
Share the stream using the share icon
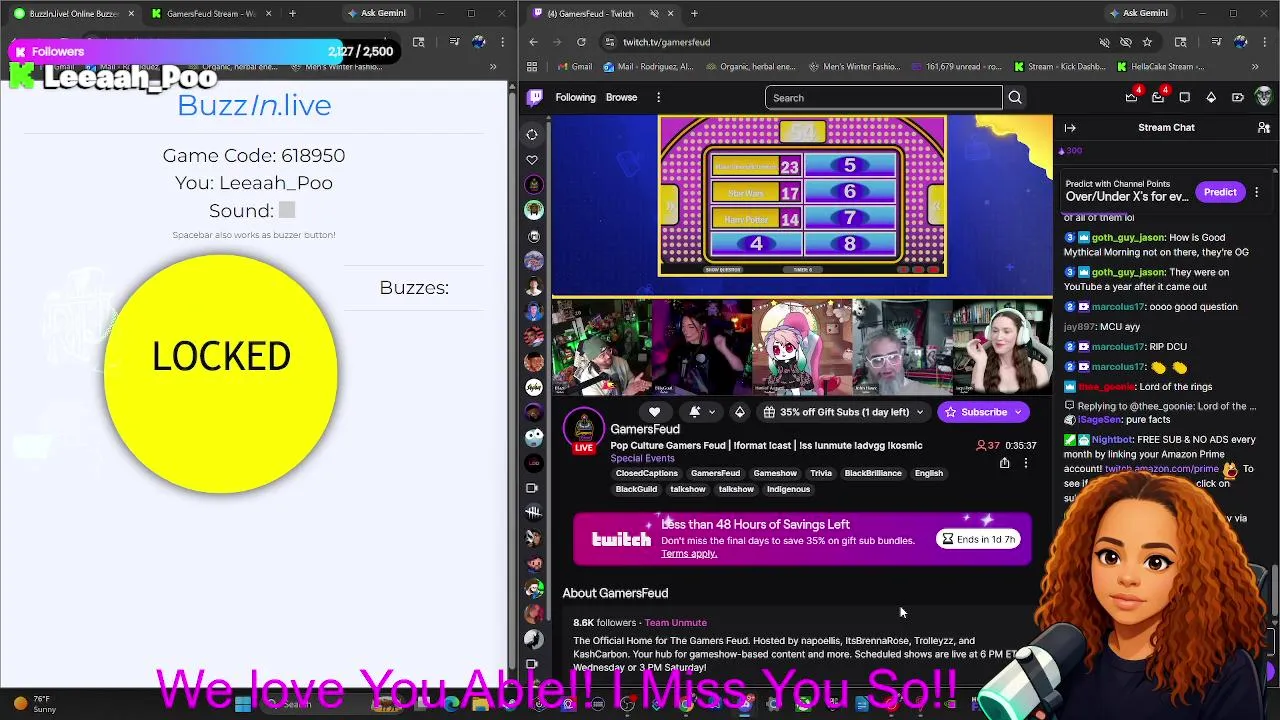click(x=1004, y=463)
